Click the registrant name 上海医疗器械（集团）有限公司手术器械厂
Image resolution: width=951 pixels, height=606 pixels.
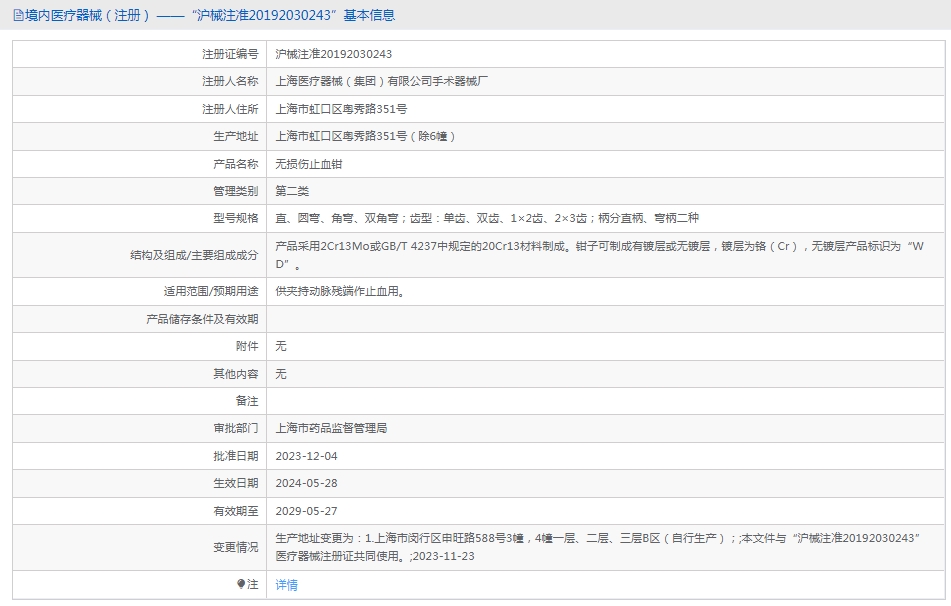(381, 81)
